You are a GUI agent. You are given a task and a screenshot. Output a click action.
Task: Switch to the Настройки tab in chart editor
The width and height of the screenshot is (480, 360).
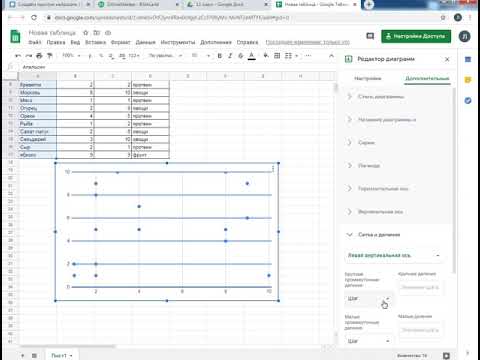368,79
